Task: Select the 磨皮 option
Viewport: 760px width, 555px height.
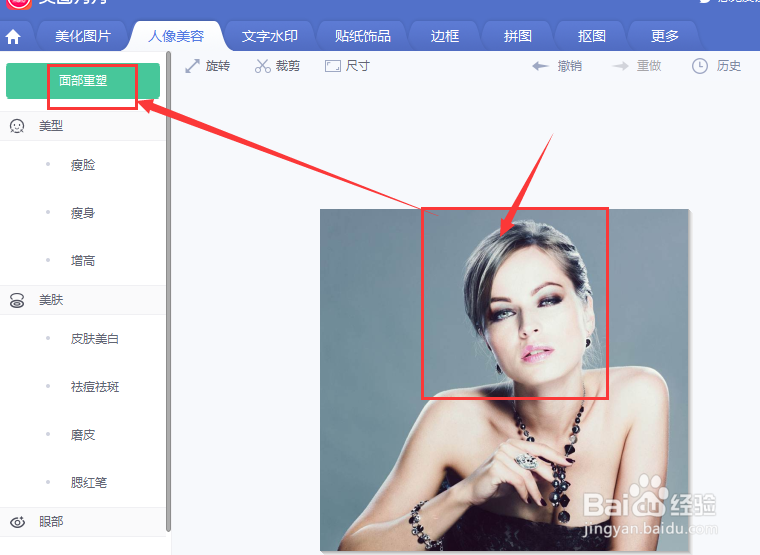Action: [x=83, y=435]
